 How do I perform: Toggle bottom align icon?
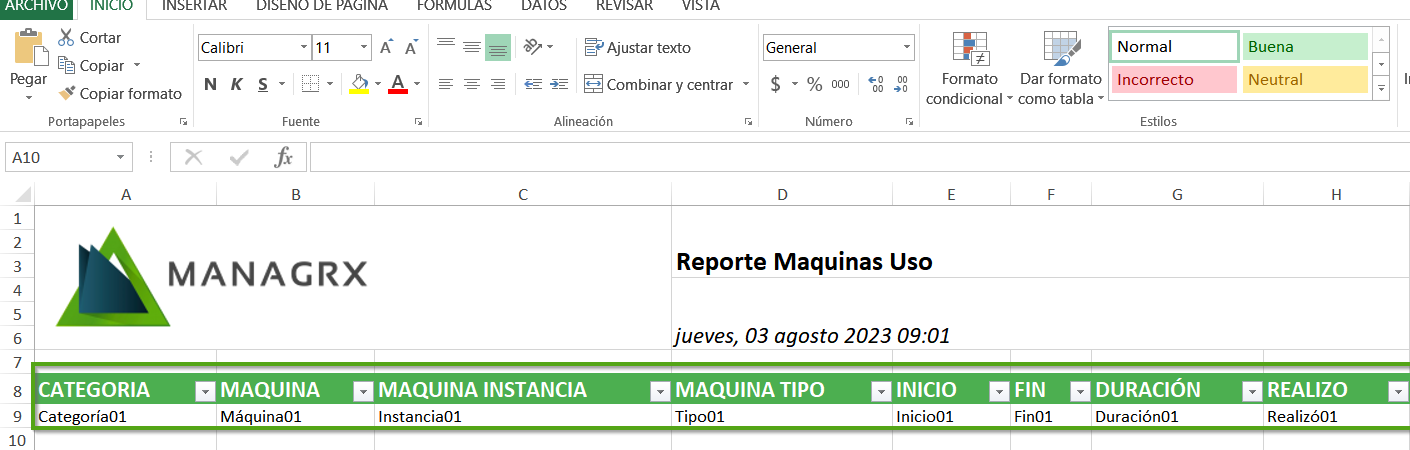tap(498, 47)
